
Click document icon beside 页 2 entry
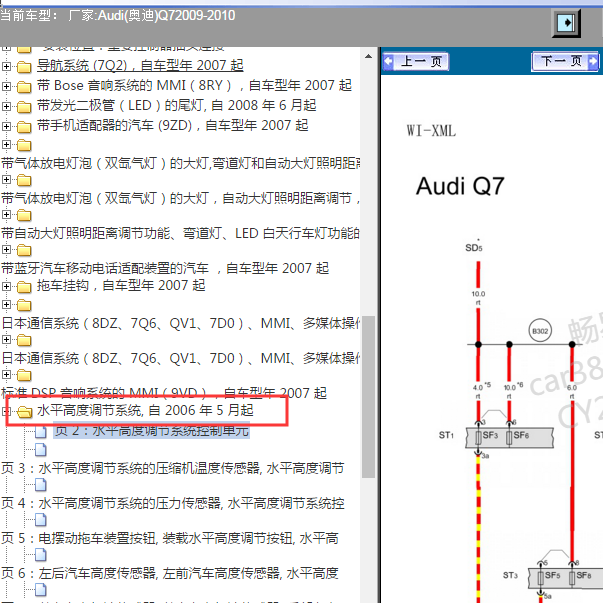(x=41, y=432)
